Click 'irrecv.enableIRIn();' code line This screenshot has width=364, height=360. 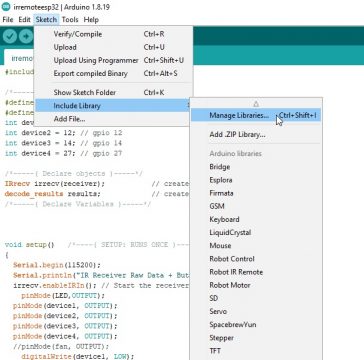pyautogui.click(x=55, y=286)
